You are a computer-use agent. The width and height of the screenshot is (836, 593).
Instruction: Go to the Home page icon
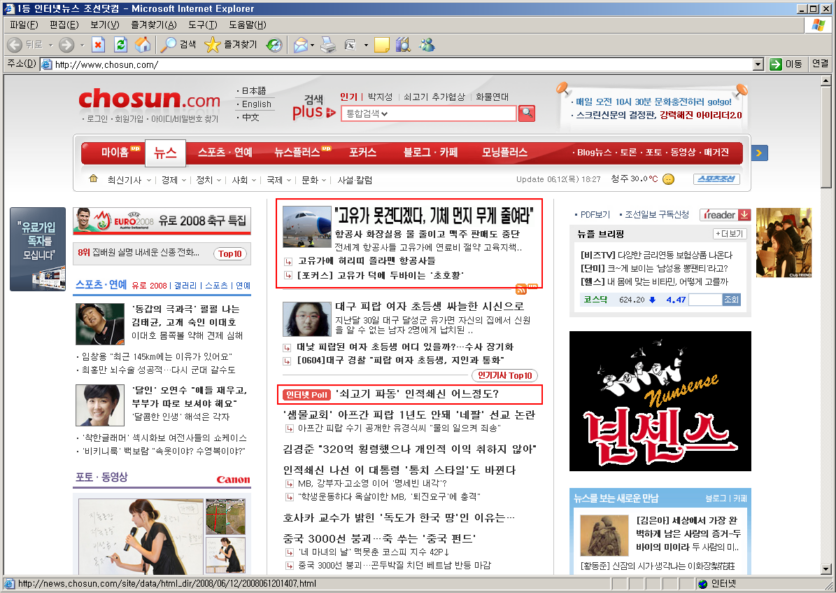click(x=143, y=45)
